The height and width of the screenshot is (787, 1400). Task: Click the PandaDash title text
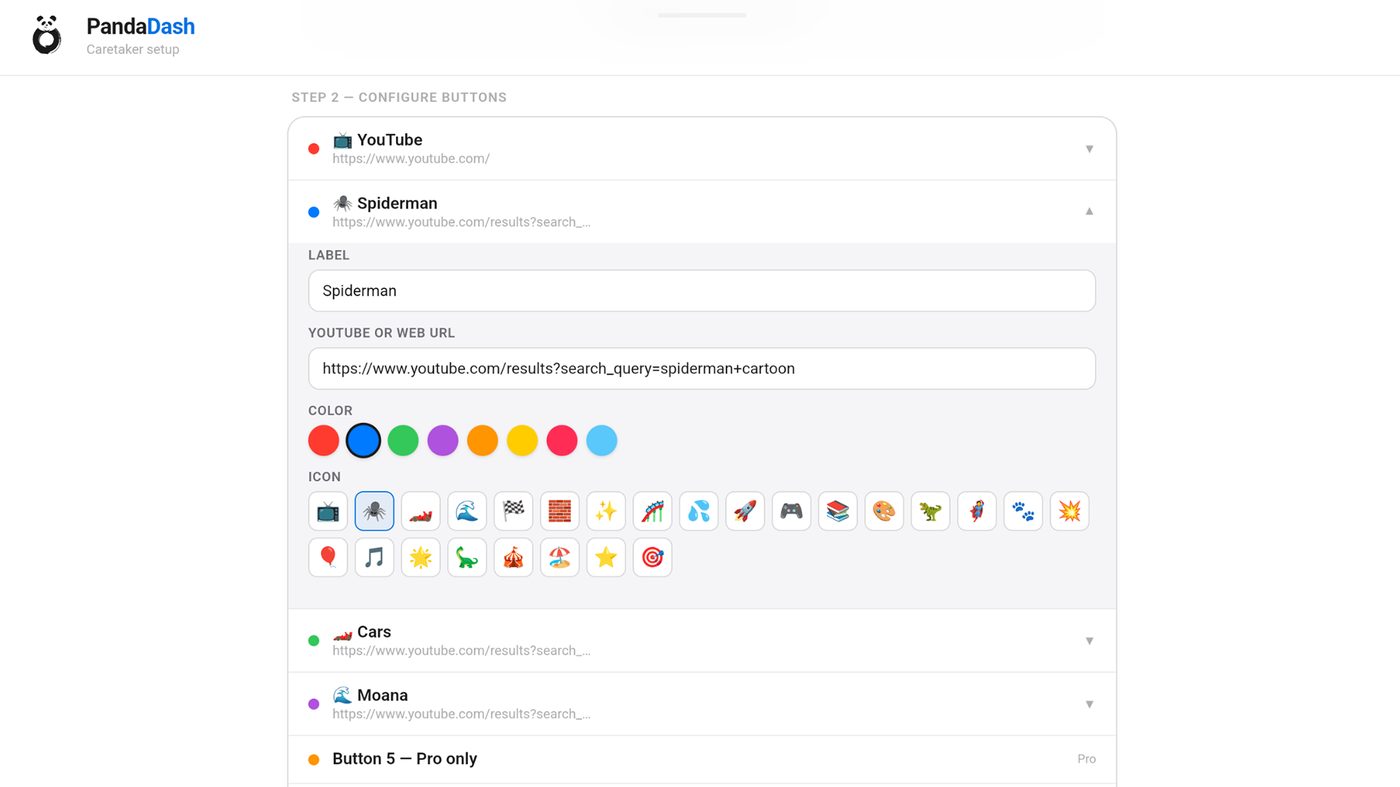(141, 26)
